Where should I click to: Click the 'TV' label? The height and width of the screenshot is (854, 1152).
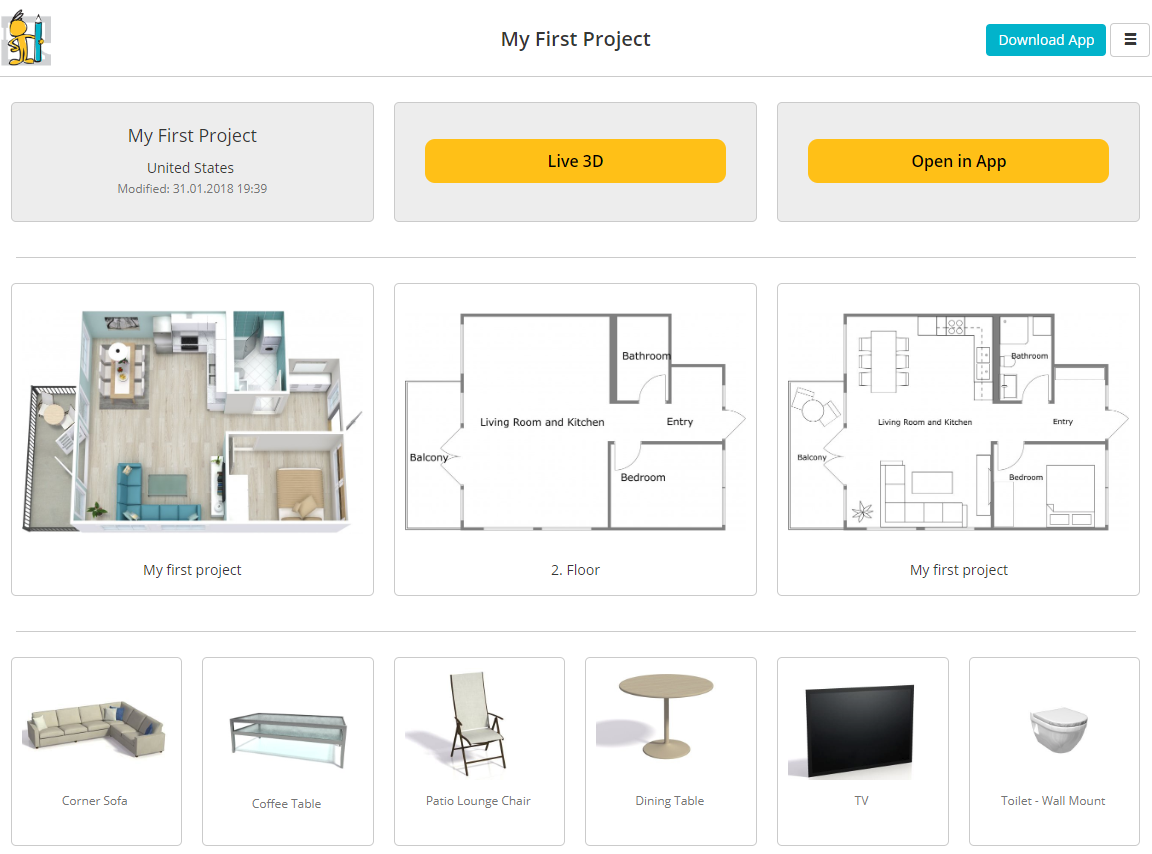coord(862,800)
